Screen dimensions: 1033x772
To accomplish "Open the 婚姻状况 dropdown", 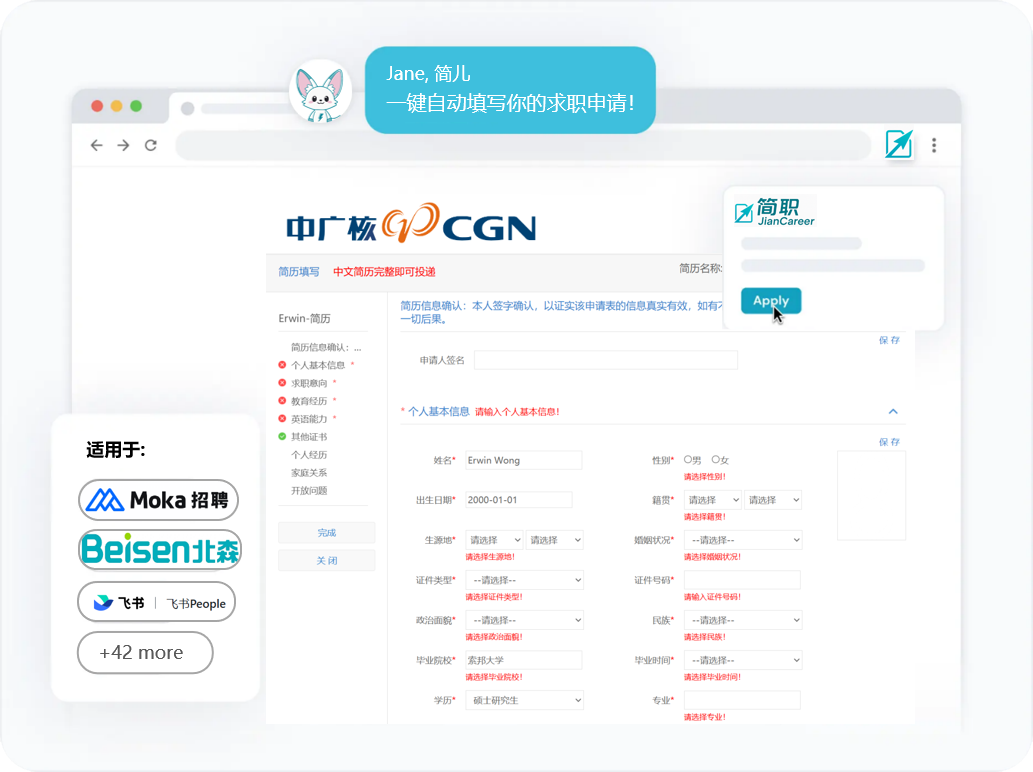I will click(742, 540).
